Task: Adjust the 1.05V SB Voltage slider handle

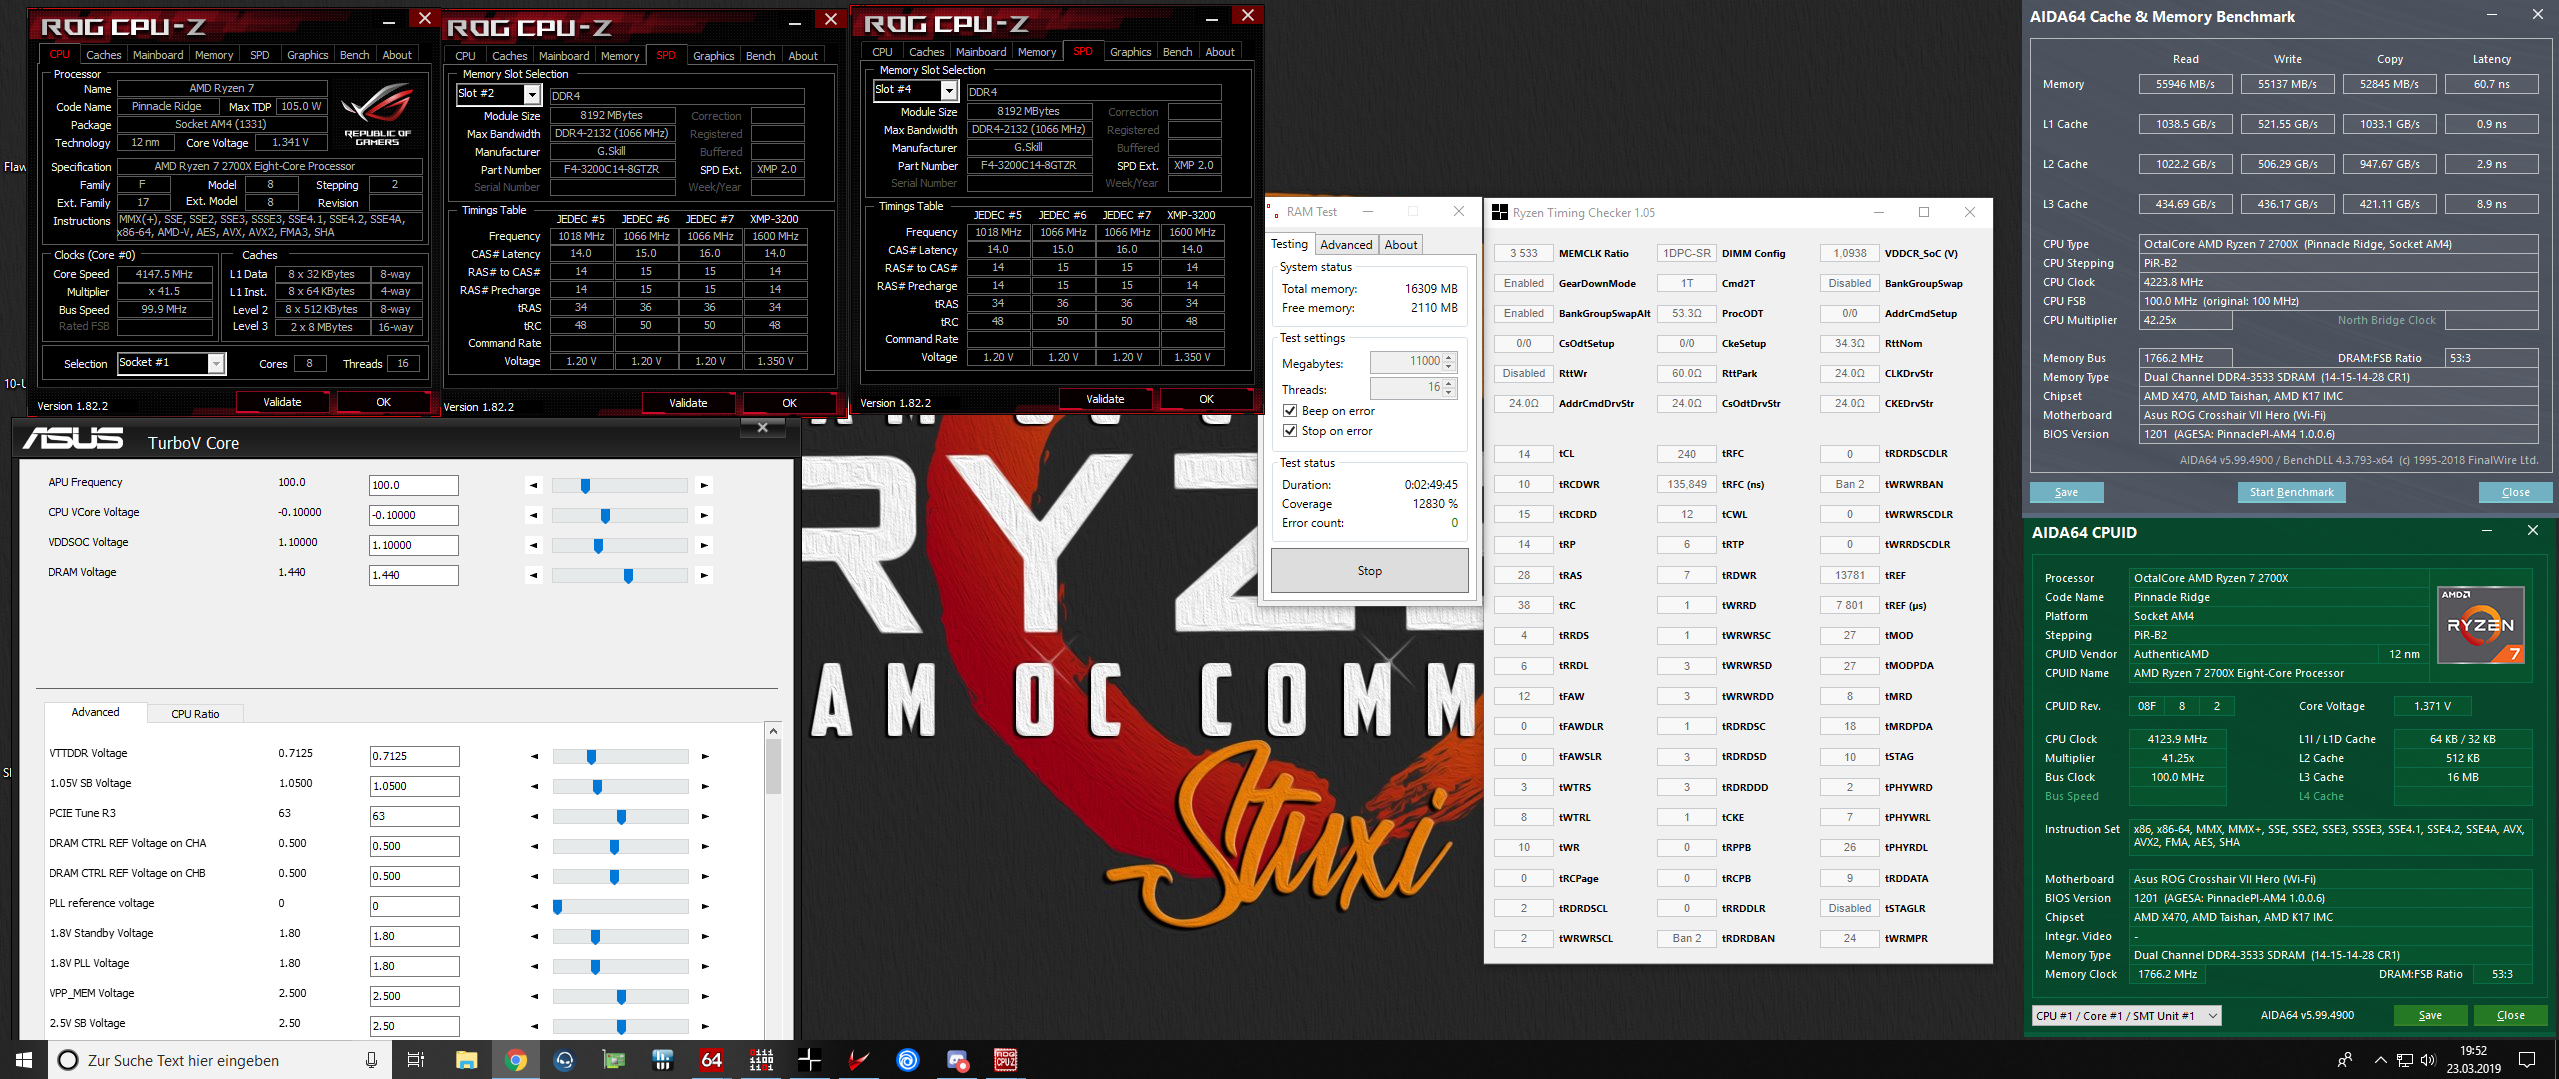Action: pos(597,787)
